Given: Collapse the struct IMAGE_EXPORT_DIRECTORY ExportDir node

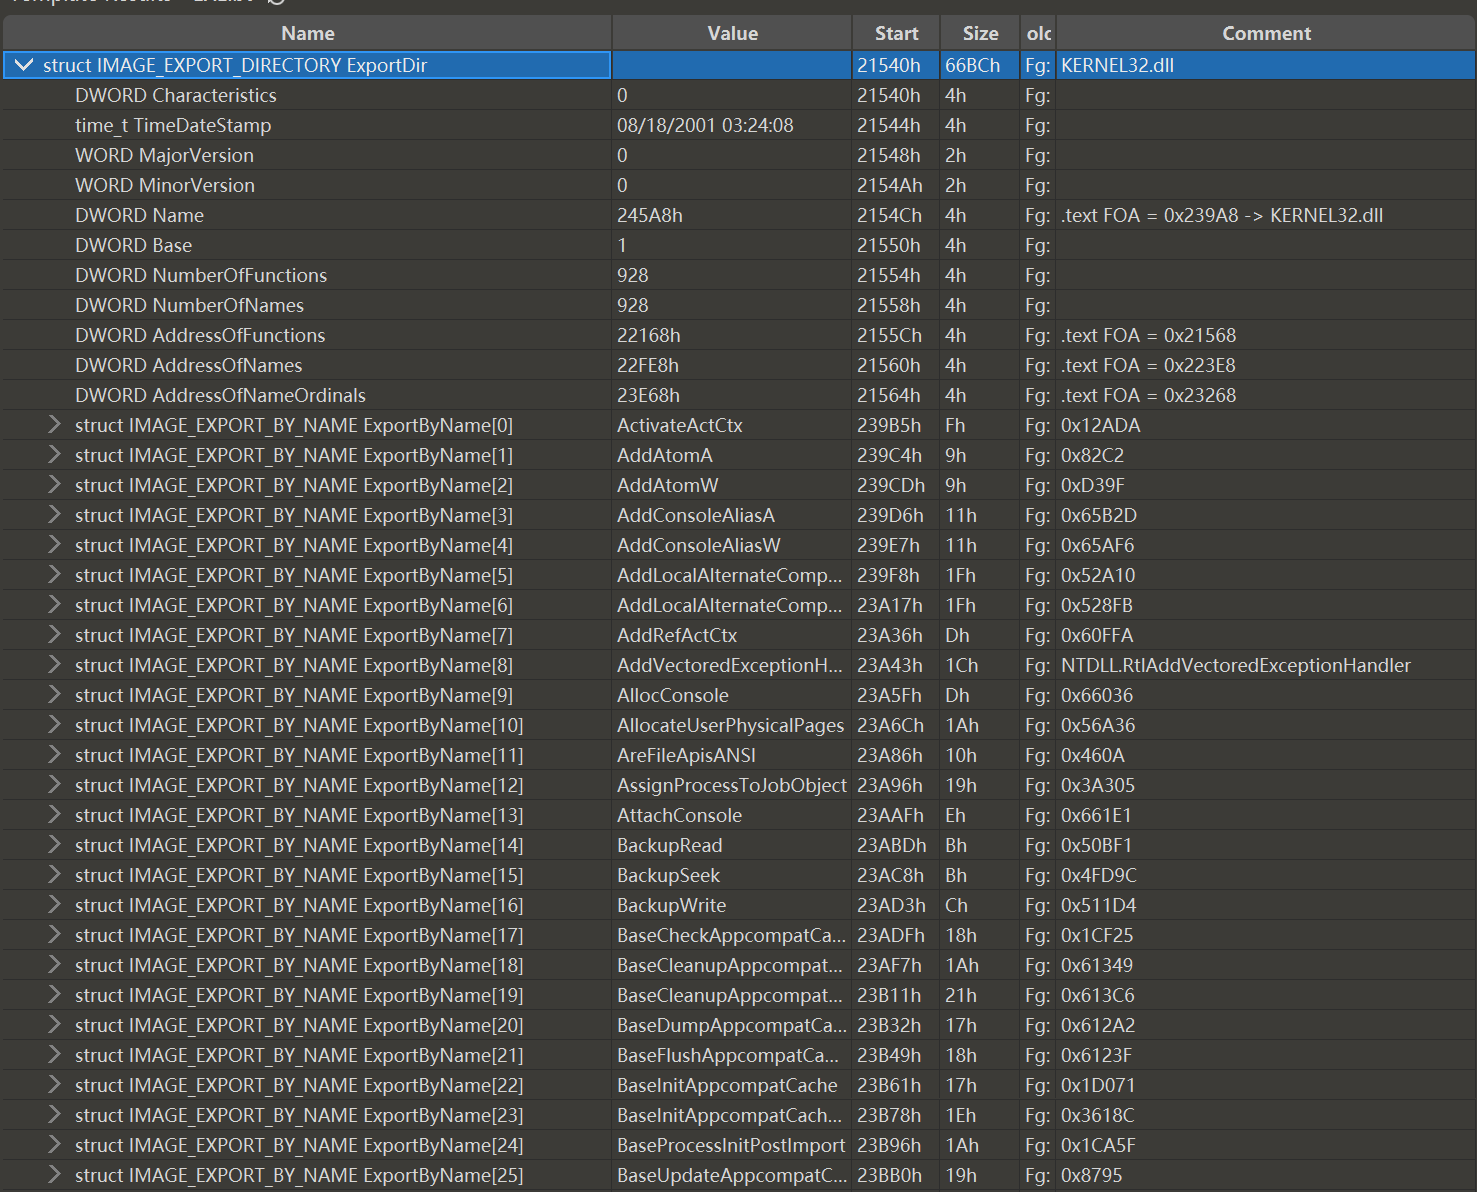Looking at the screenshot, I should tap(24, 65).
